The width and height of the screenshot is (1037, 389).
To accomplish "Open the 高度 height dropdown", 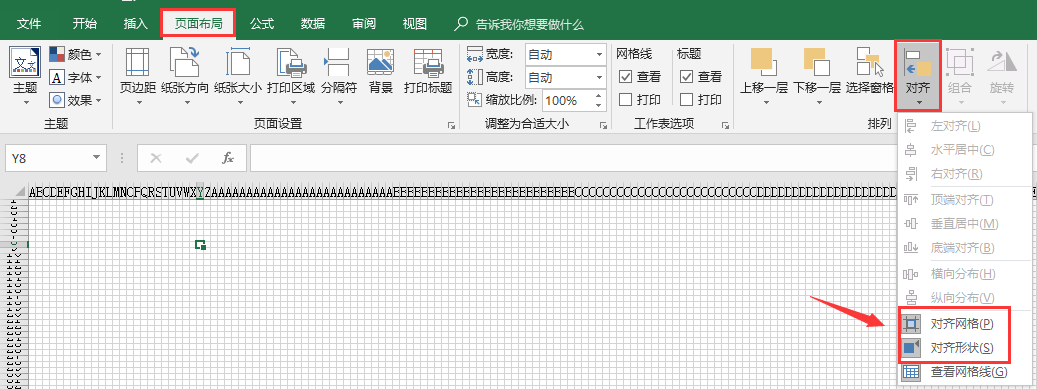I will tap(599, 78).
